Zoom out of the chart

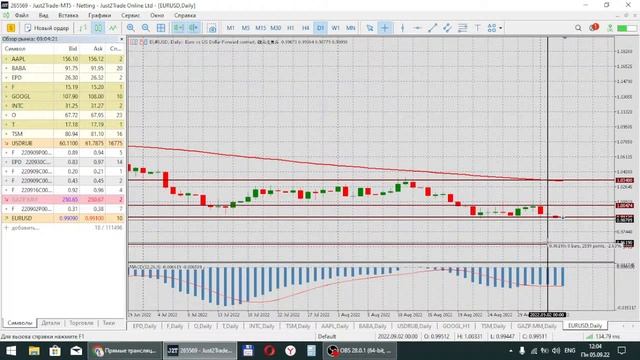point(146,28)
